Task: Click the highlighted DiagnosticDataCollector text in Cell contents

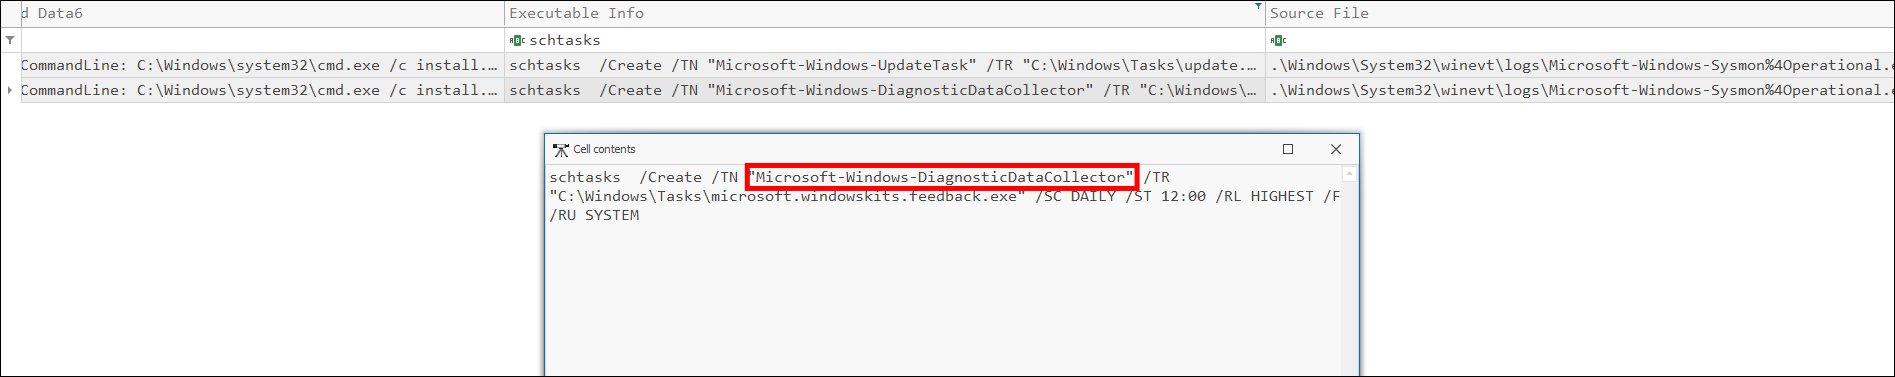Action: click(x=941, y=177)
